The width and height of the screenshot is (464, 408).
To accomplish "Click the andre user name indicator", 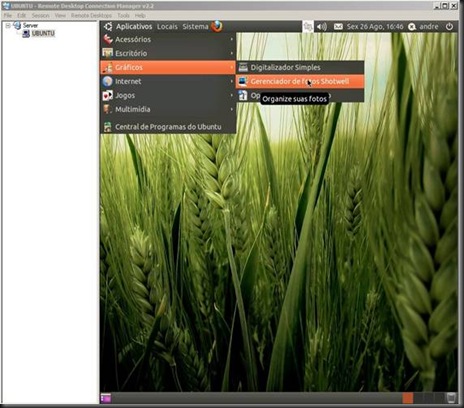I will 429,26.
